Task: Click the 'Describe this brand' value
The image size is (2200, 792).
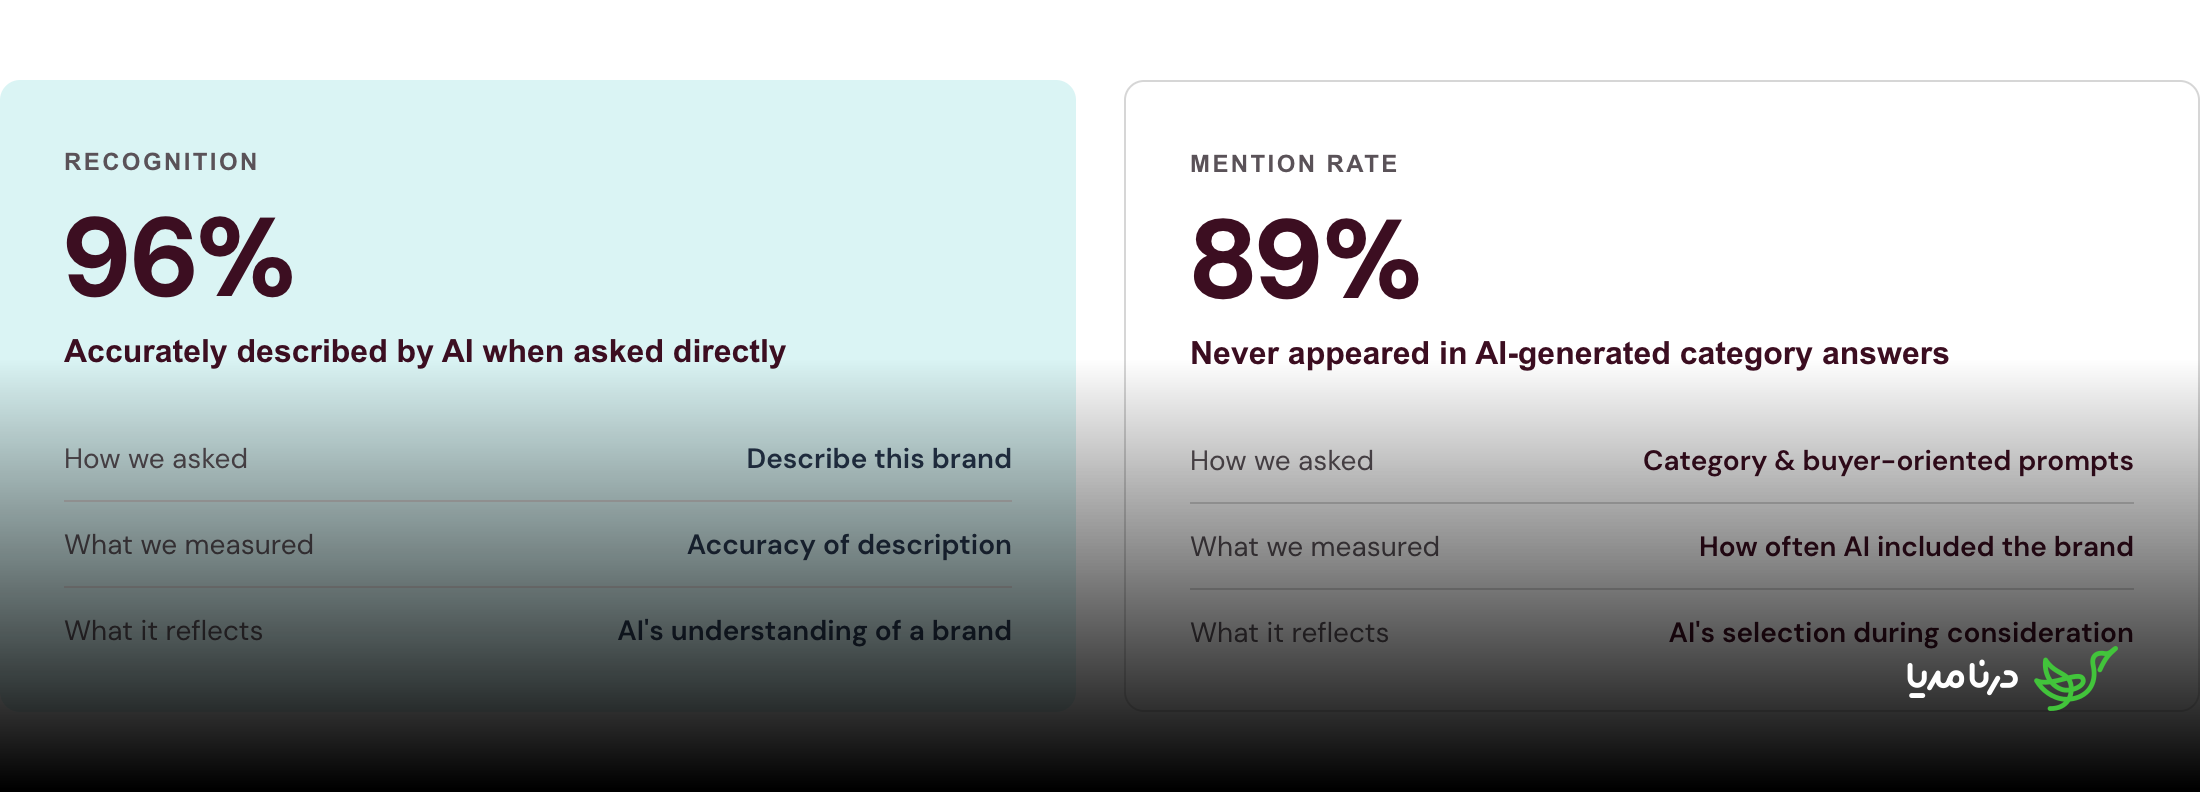Action: point(879,458)
